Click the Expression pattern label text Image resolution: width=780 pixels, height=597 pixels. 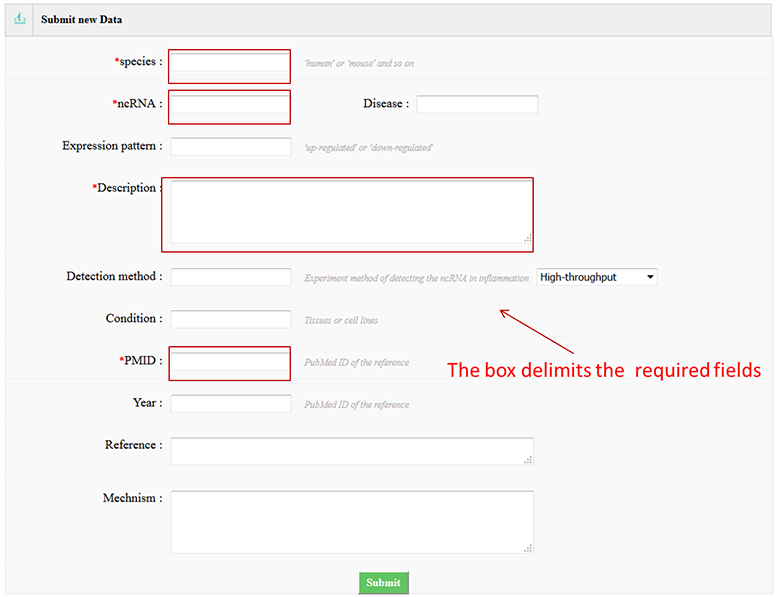(112, 146)
